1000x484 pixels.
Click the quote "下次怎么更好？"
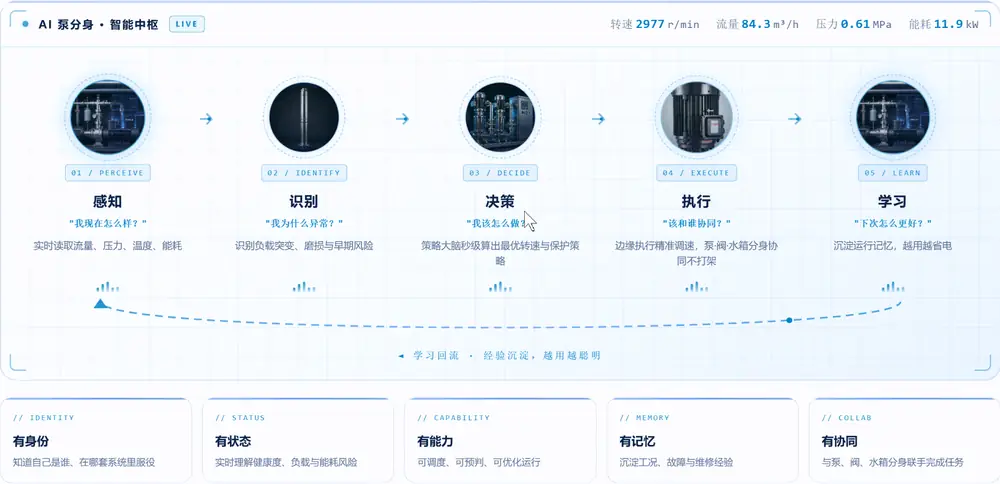892,223
